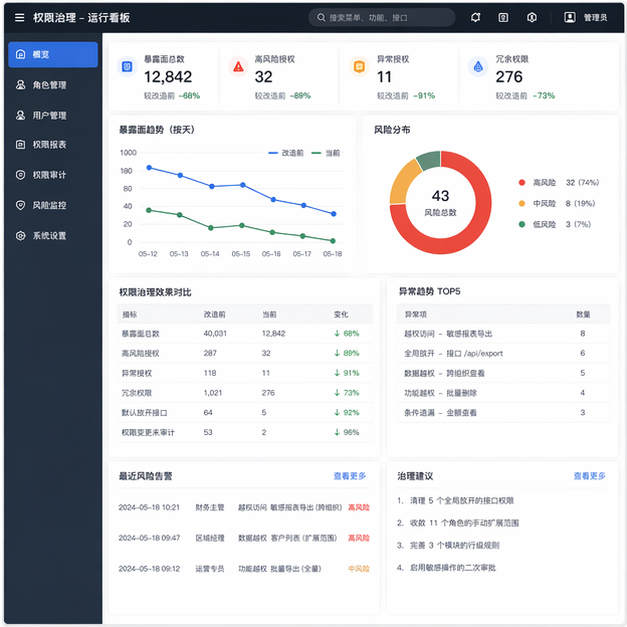Click suggestion 2 收敛 11 个角色
627x627 pixels.
(458, 523)
